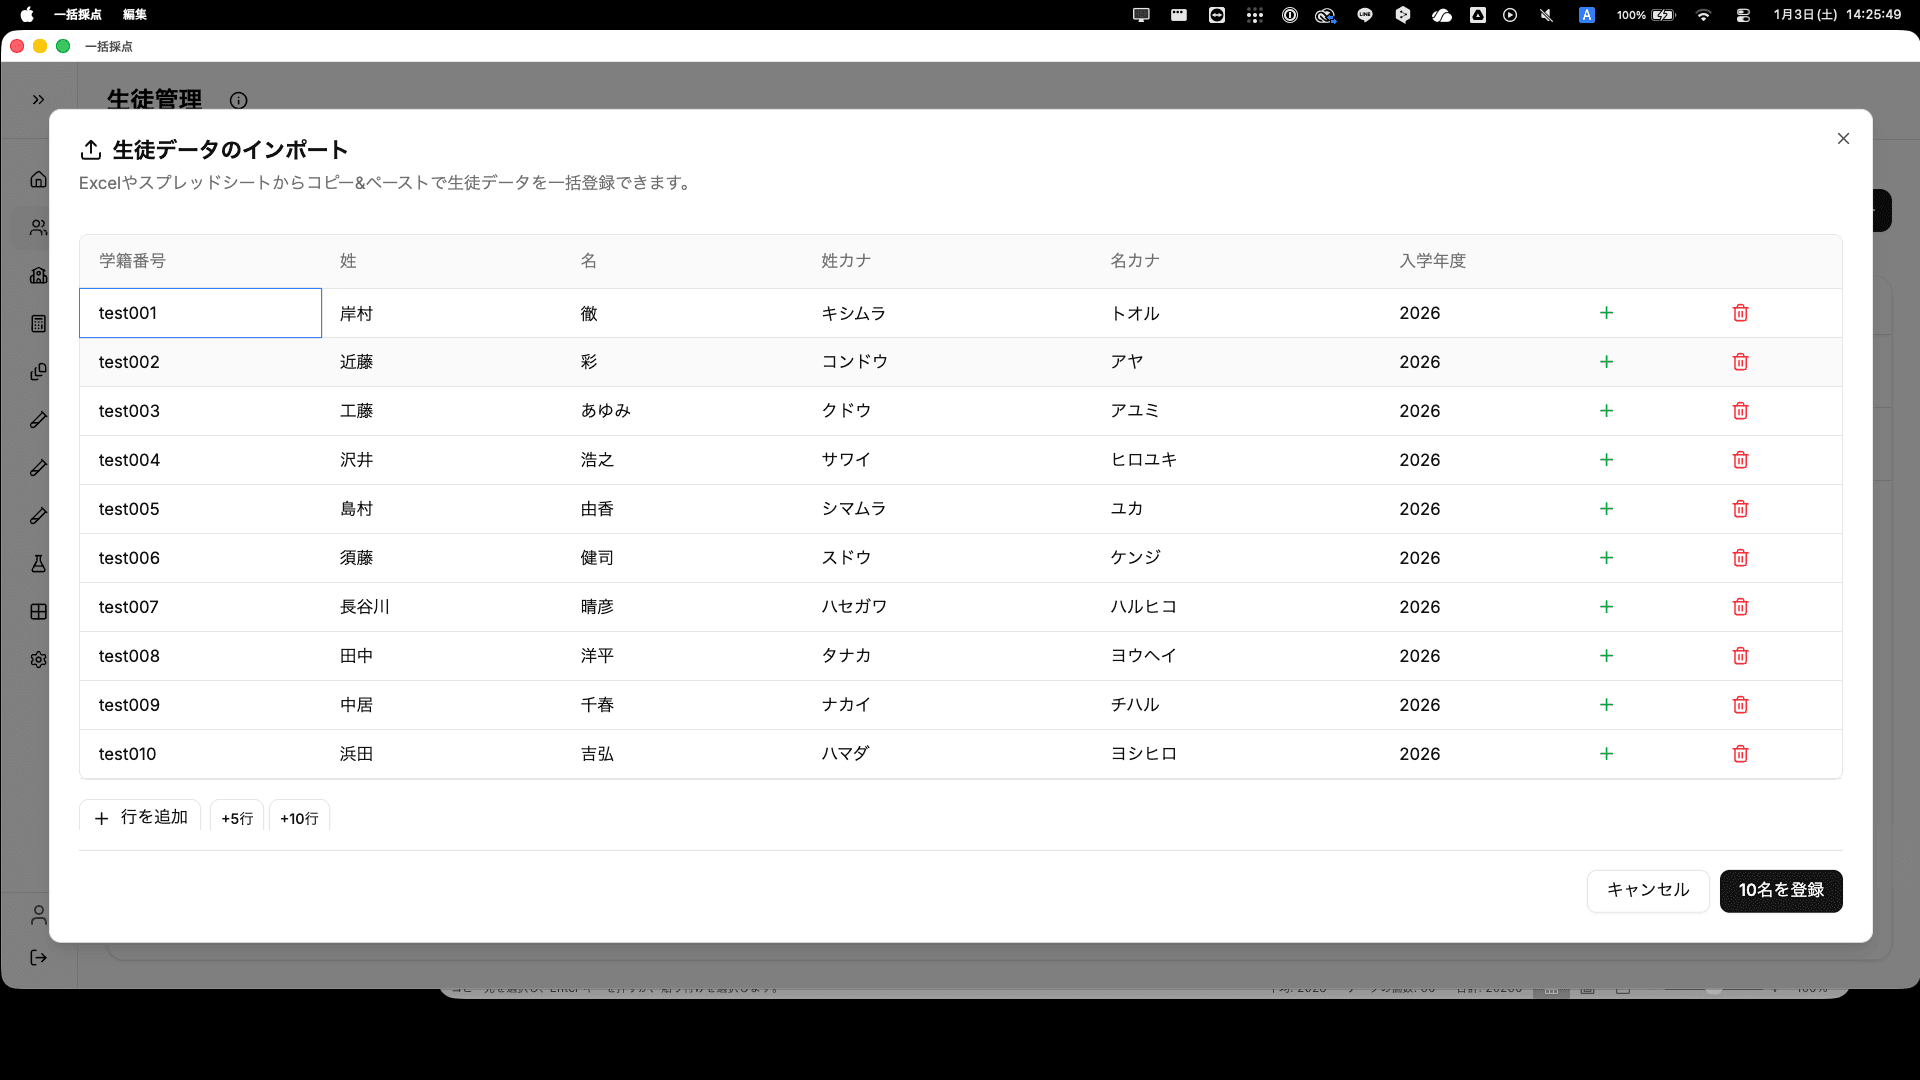Viewport: 1920px width, 1080px height.
Task: Collapse the sidebar using the chevron button
Action: (38, 99)
